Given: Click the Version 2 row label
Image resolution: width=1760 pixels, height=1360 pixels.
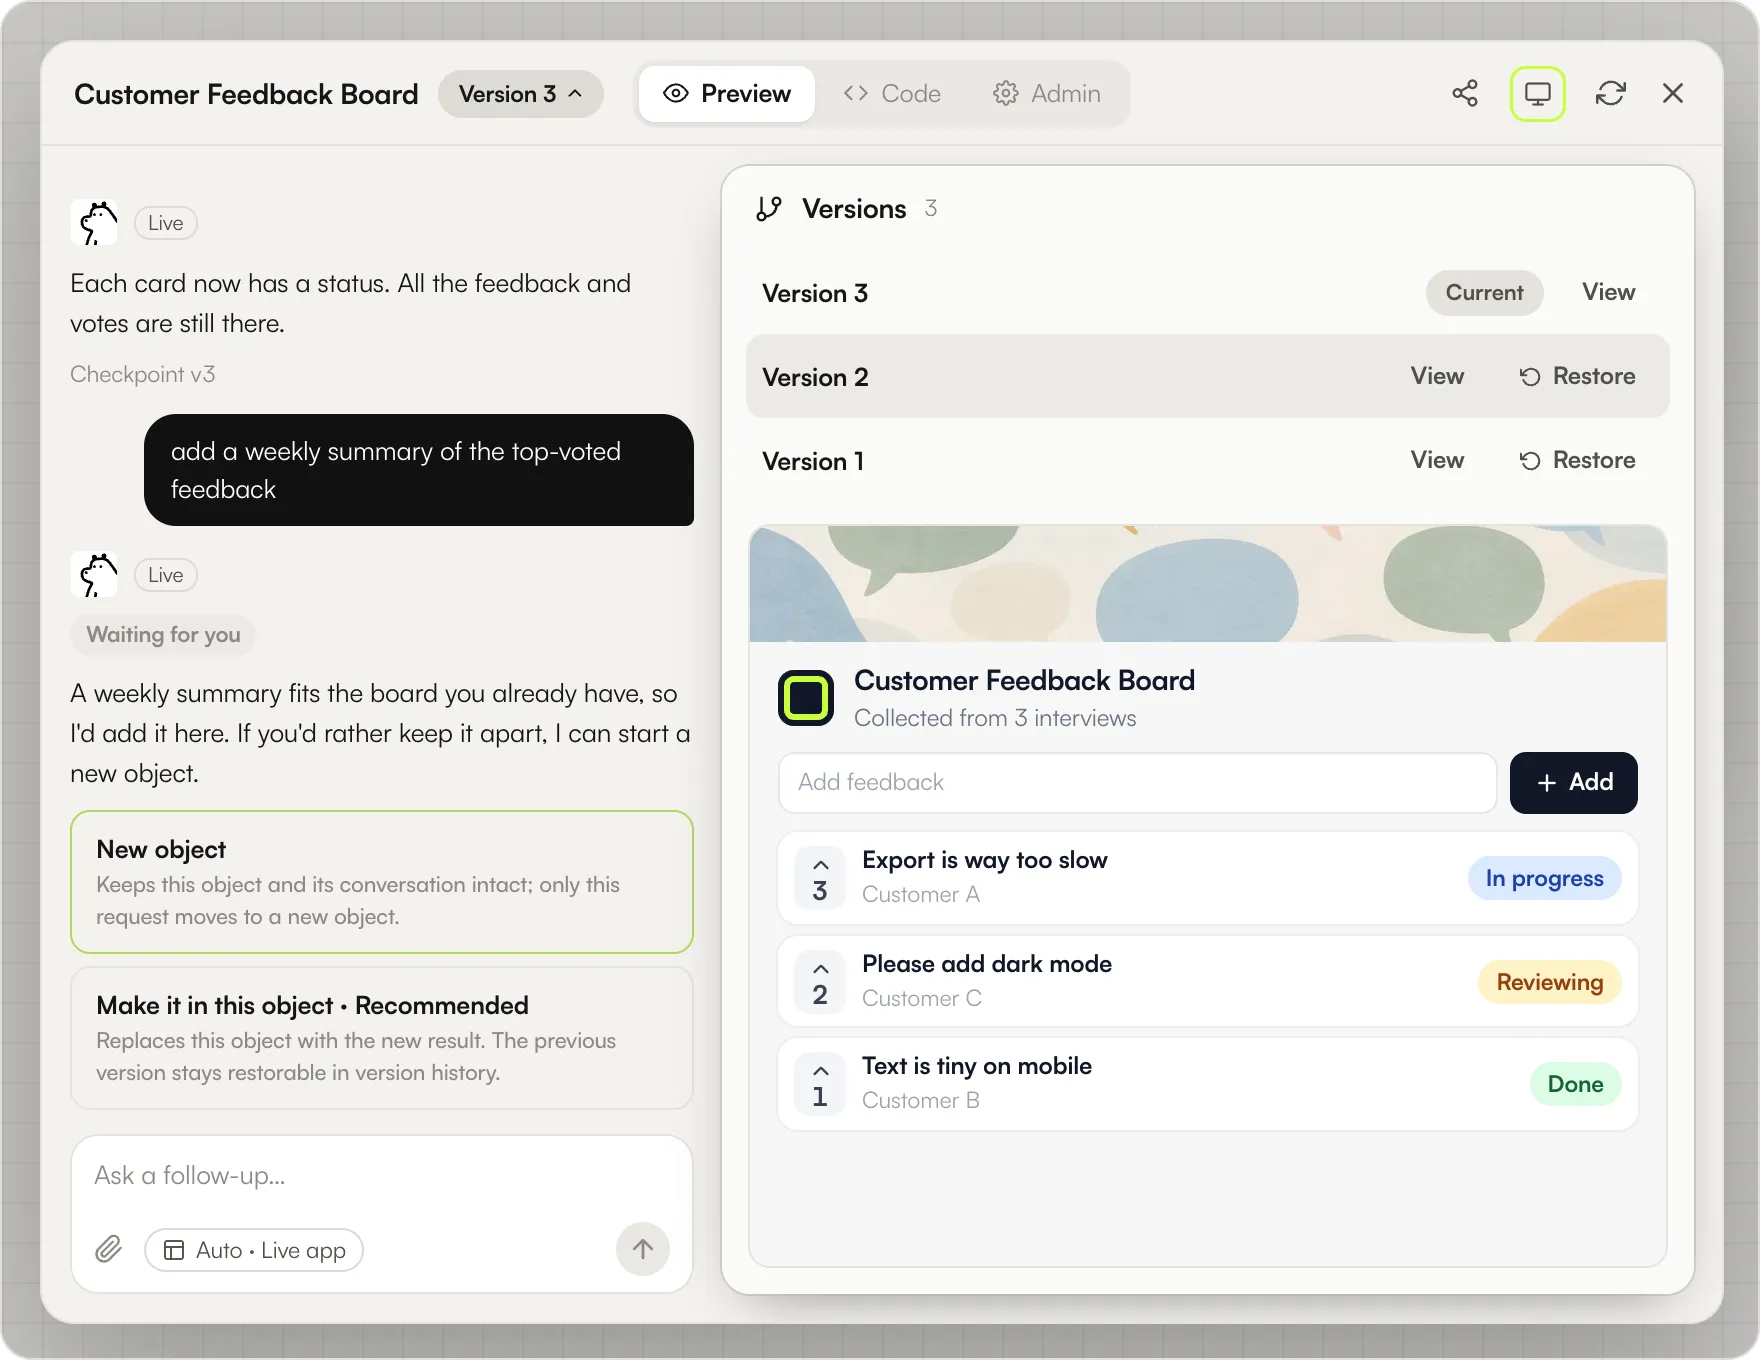Looking at the screenshot, I should coord(815,377).
